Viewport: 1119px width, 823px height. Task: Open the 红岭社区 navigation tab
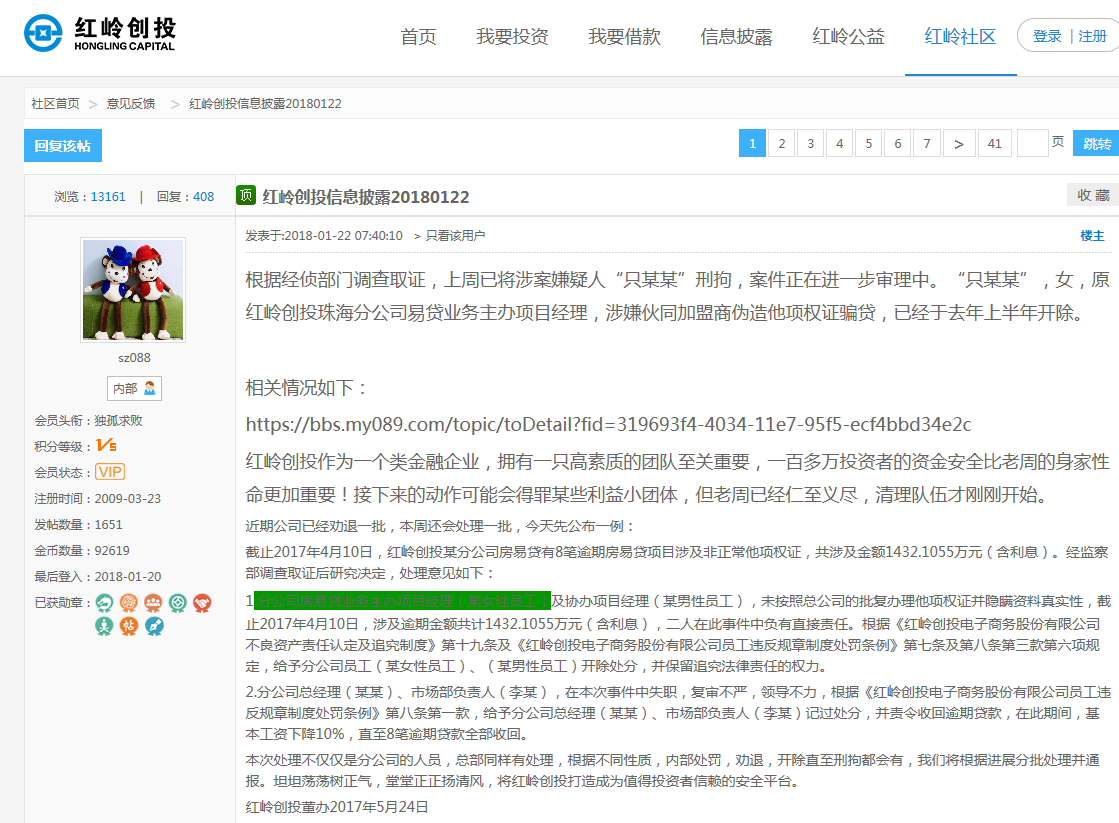960,37
